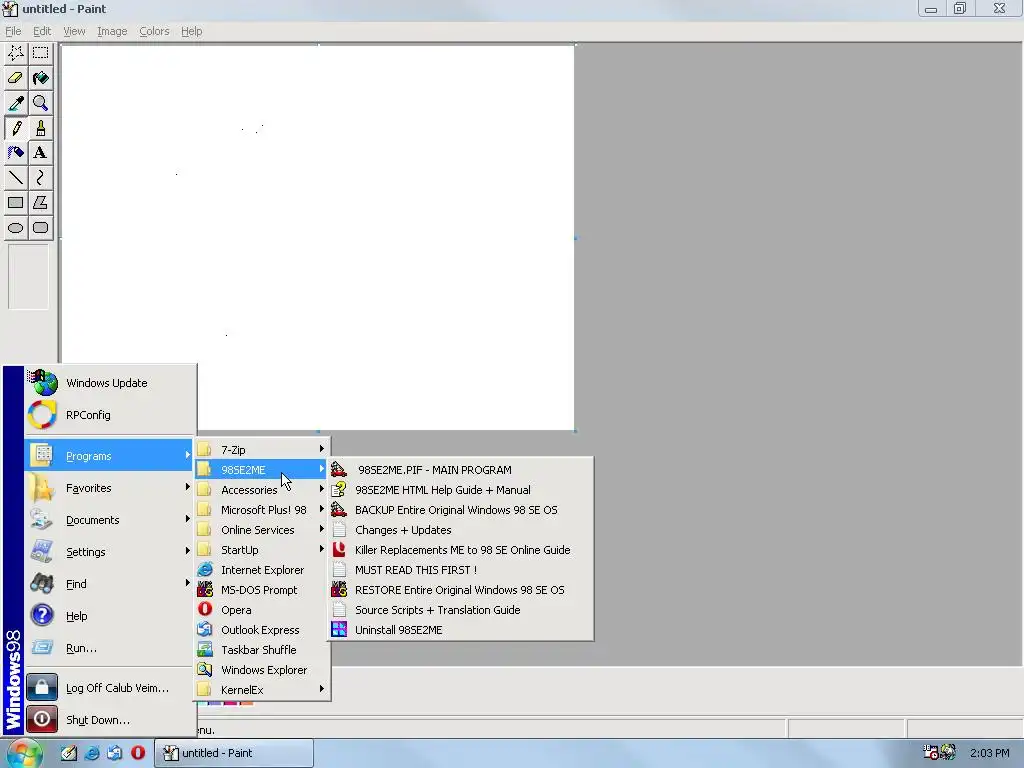Select the Text tool
The width and height of the screenshot is (1024, 768).
40,153
